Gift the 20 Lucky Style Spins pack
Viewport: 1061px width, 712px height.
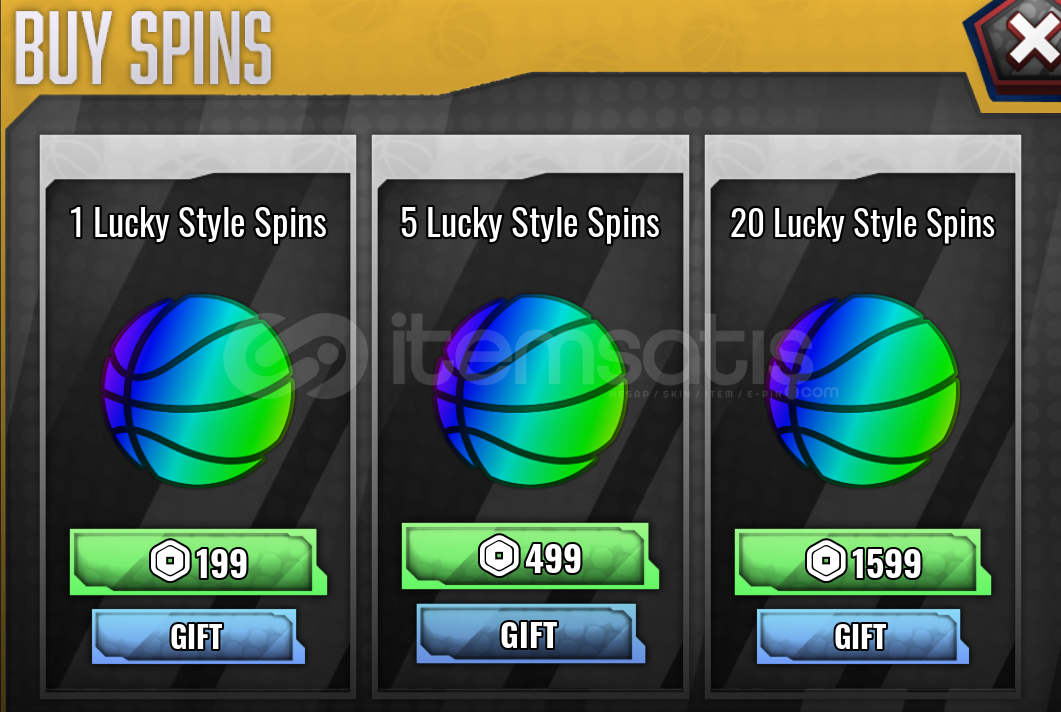863,636
